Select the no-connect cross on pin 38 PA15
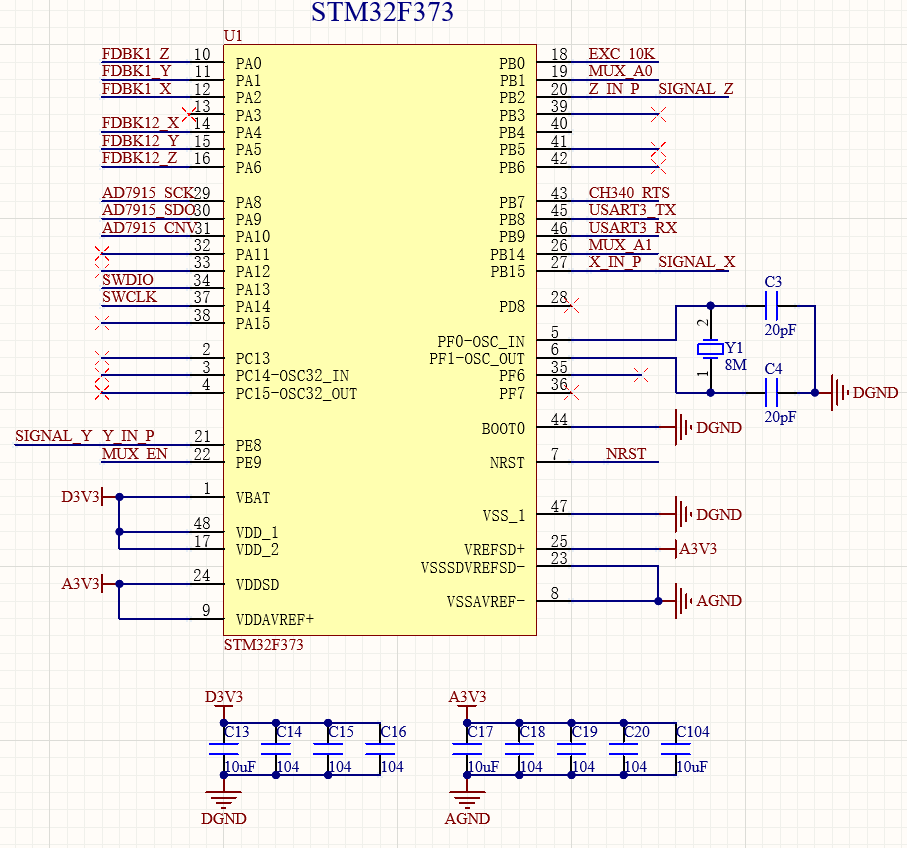The height and width of the screenshot is (848, 907). (x=102, y=323)
